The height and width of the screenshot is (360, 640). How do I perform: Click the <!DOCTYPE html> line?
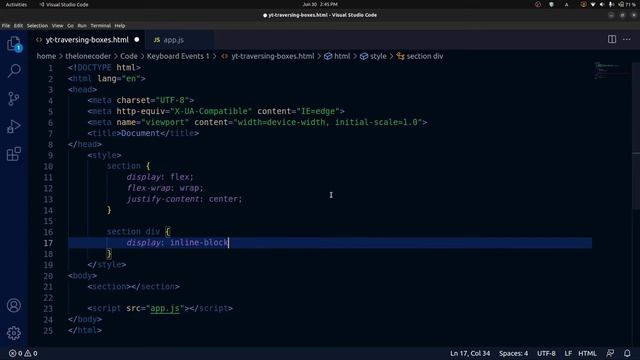point(104,68)
